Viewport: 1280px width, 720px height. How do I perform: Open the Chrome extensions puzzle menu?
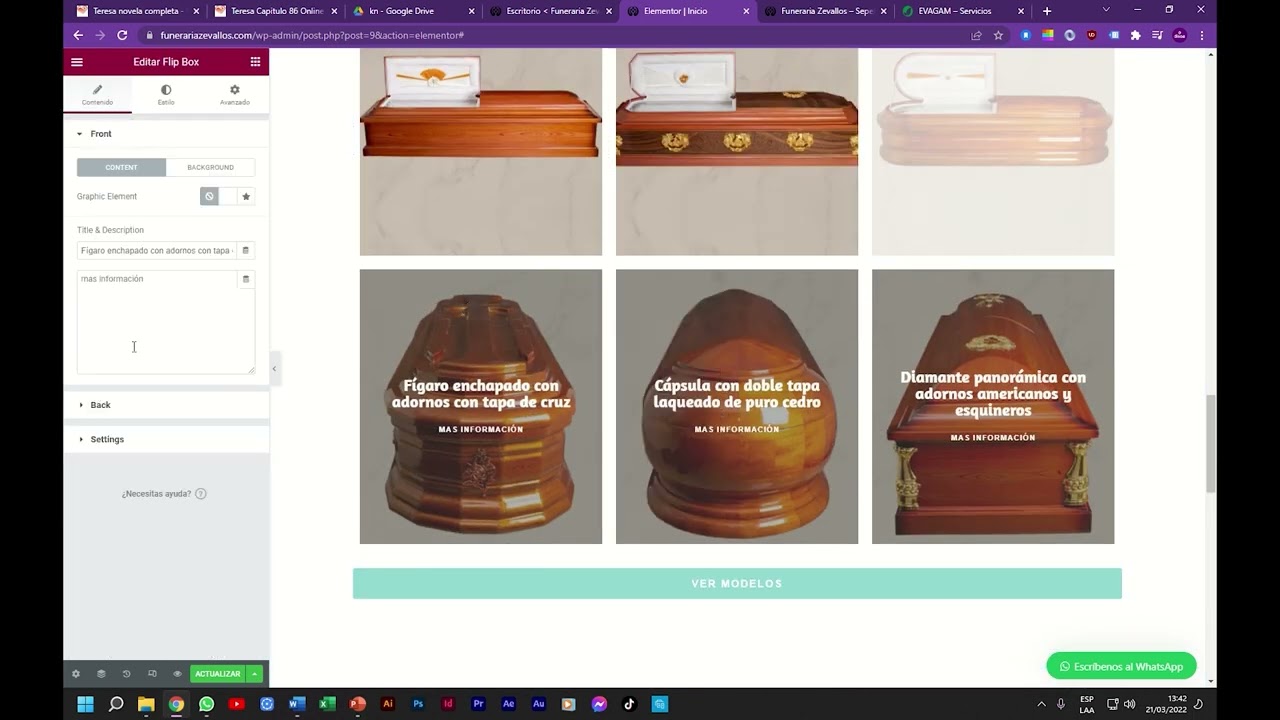pyautogui.click(x=1135, y=35)
